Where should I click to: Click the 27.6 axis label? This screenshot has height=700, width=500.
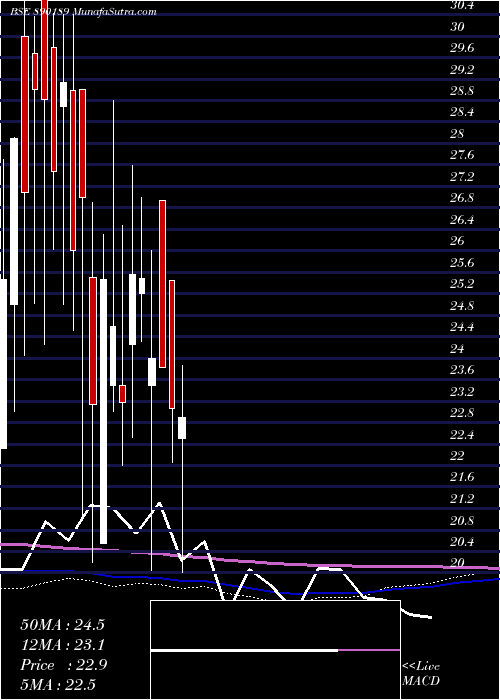[462, 155]
